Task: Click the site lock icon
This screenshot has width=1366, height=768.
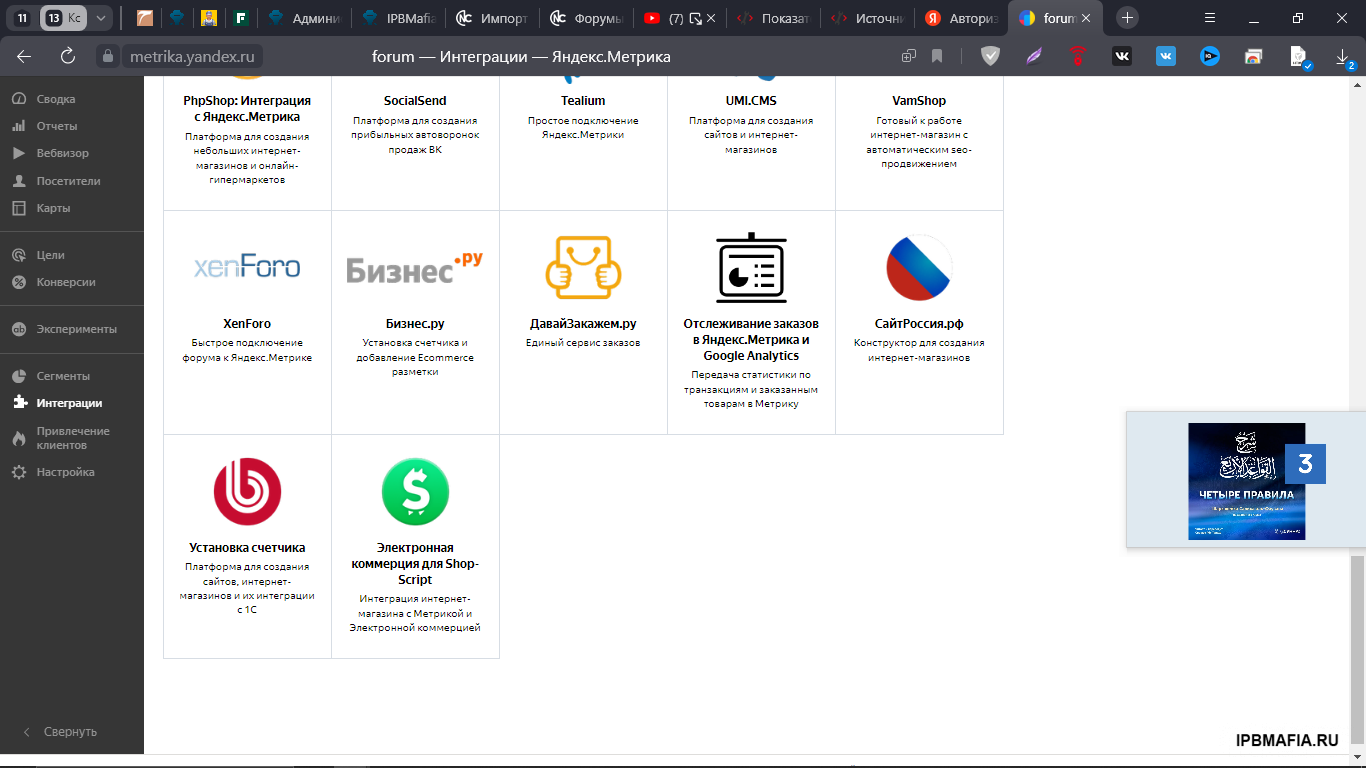Action: tap(108, 57)
